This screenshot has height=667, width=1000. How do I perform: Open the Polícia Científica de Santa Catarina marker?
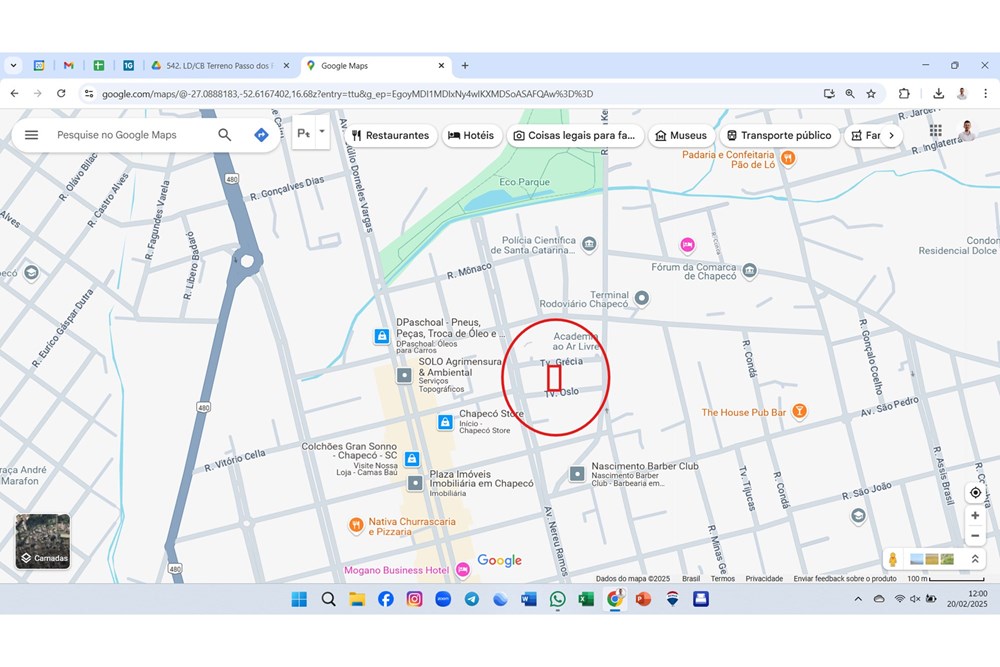point(589,244)
